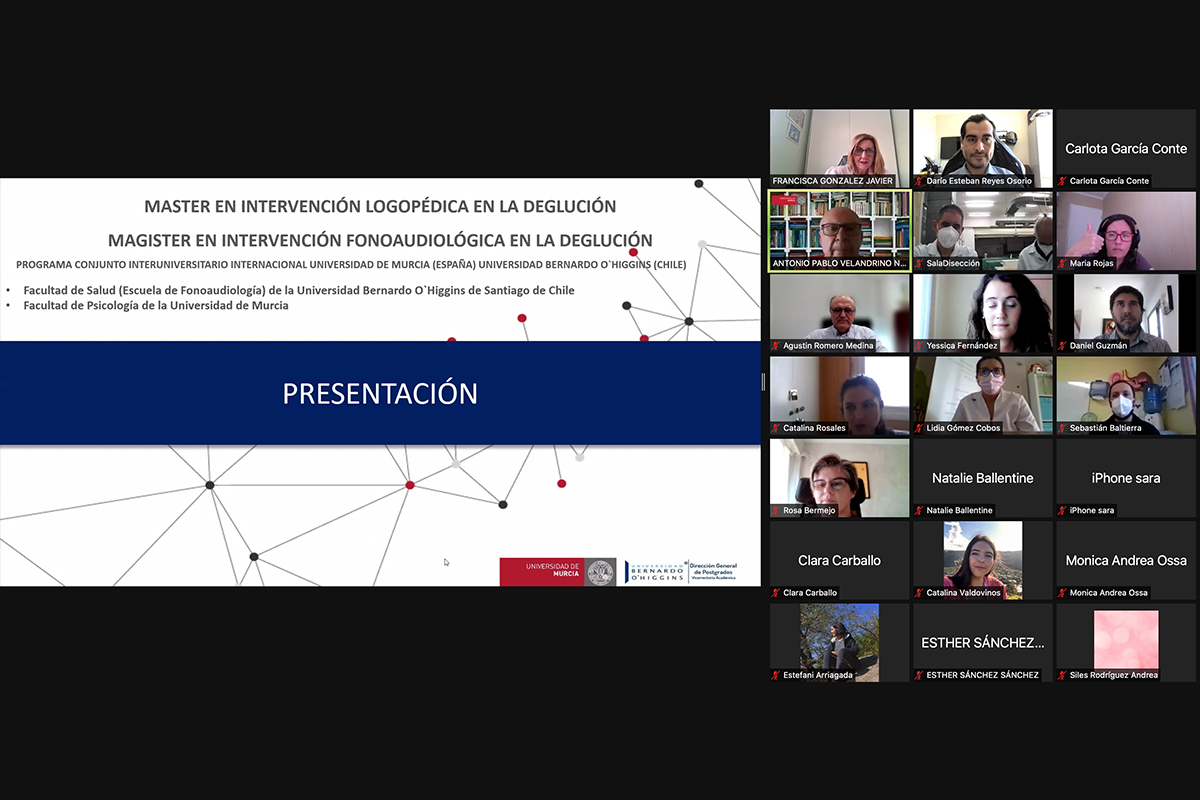Click the muted mic icon beside Natalie Ballentine's label
Image resolution: width=1200 pixels, height=800 pixels.
pyautogui.click(x=920, y=510)
